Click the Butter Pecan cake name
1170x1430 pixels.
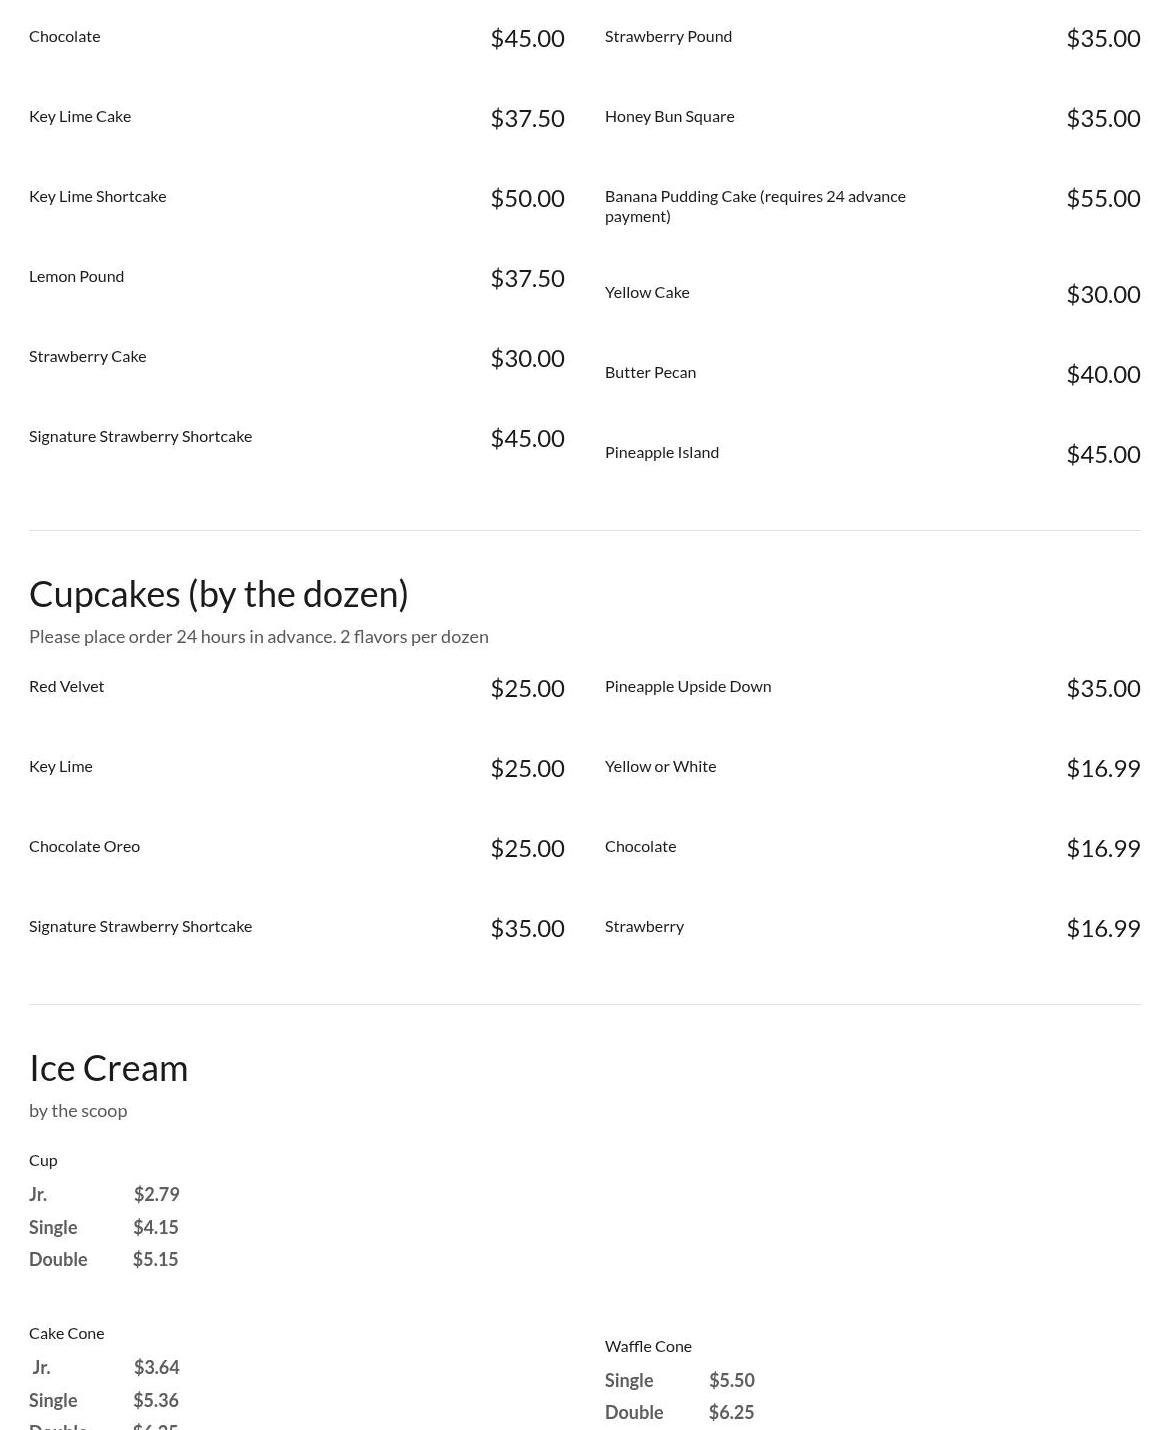(650, 373)
